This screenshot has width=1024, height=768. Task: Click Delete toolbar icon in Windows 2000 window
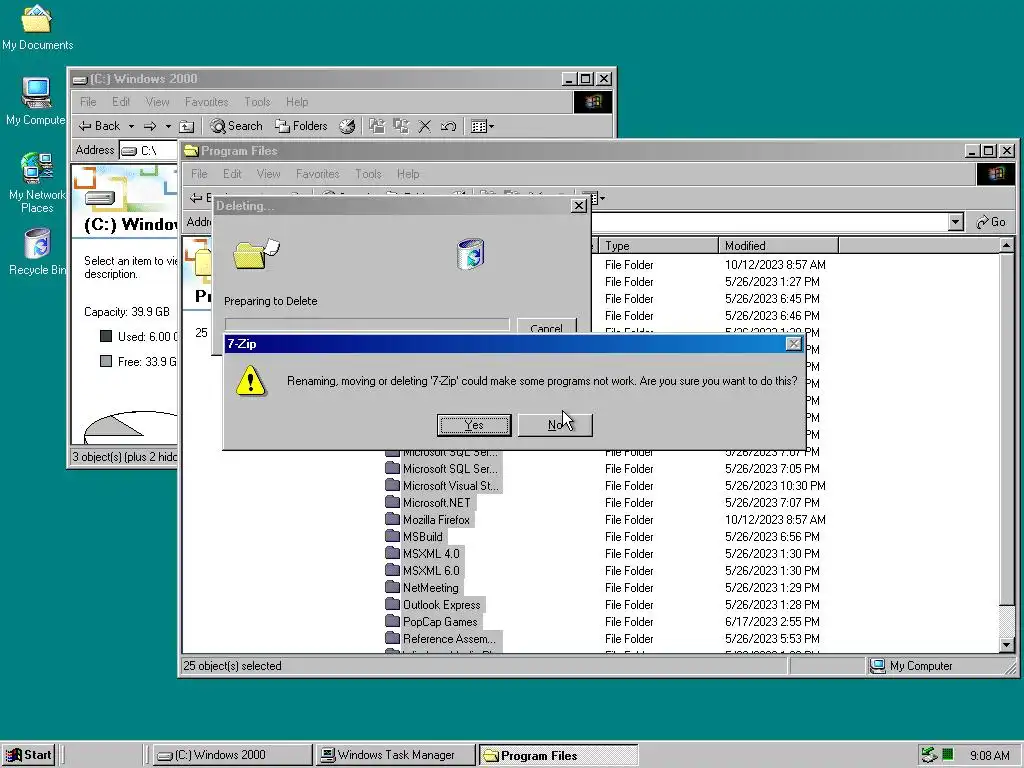pyautogui.click(x=424, y=126)
